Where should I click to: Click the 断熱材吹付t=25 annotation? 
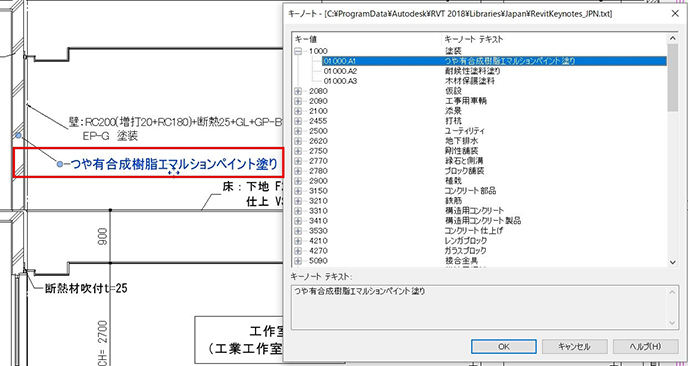tap(86, 289)
